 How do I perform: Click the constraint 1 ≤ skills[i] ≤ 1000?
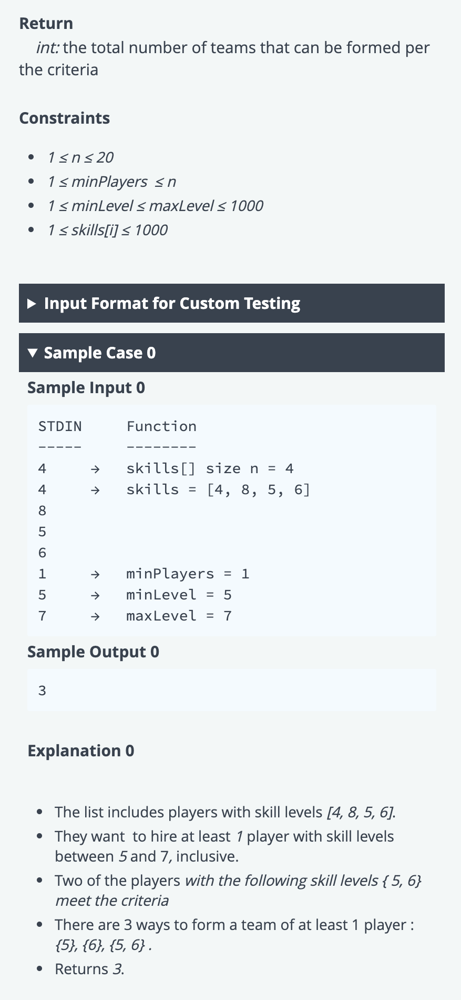click(x=107, y=230)
